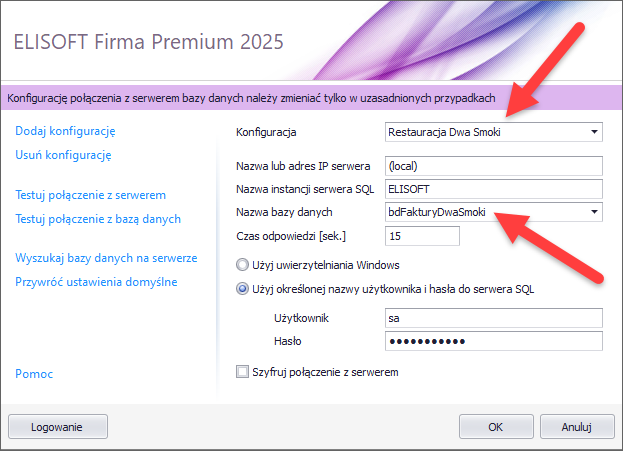Focus the Hasło password field
Viewport: 623px width, 451px height.
(493, 342)
